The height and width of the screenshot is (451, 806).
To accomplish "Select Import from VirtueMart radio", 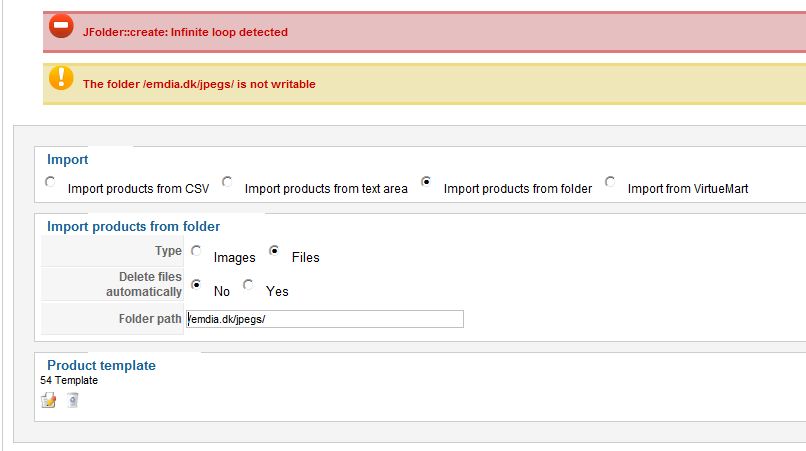I will tap(610, 182).
